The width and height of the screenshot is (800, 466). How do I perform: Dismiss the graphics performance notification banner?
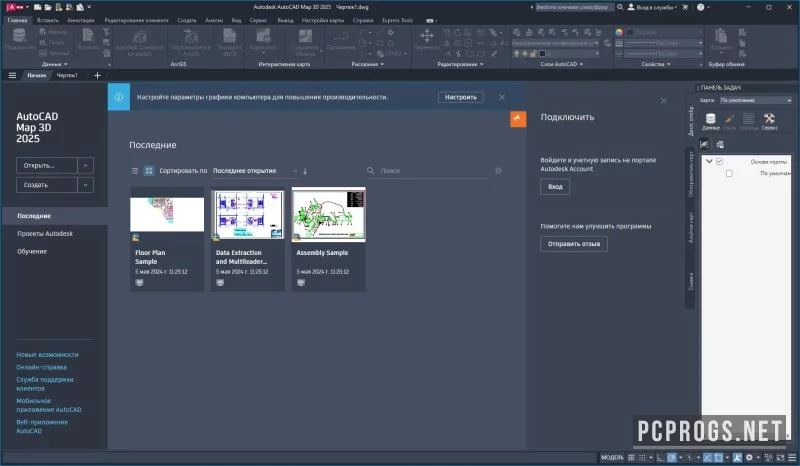point(502,97)
